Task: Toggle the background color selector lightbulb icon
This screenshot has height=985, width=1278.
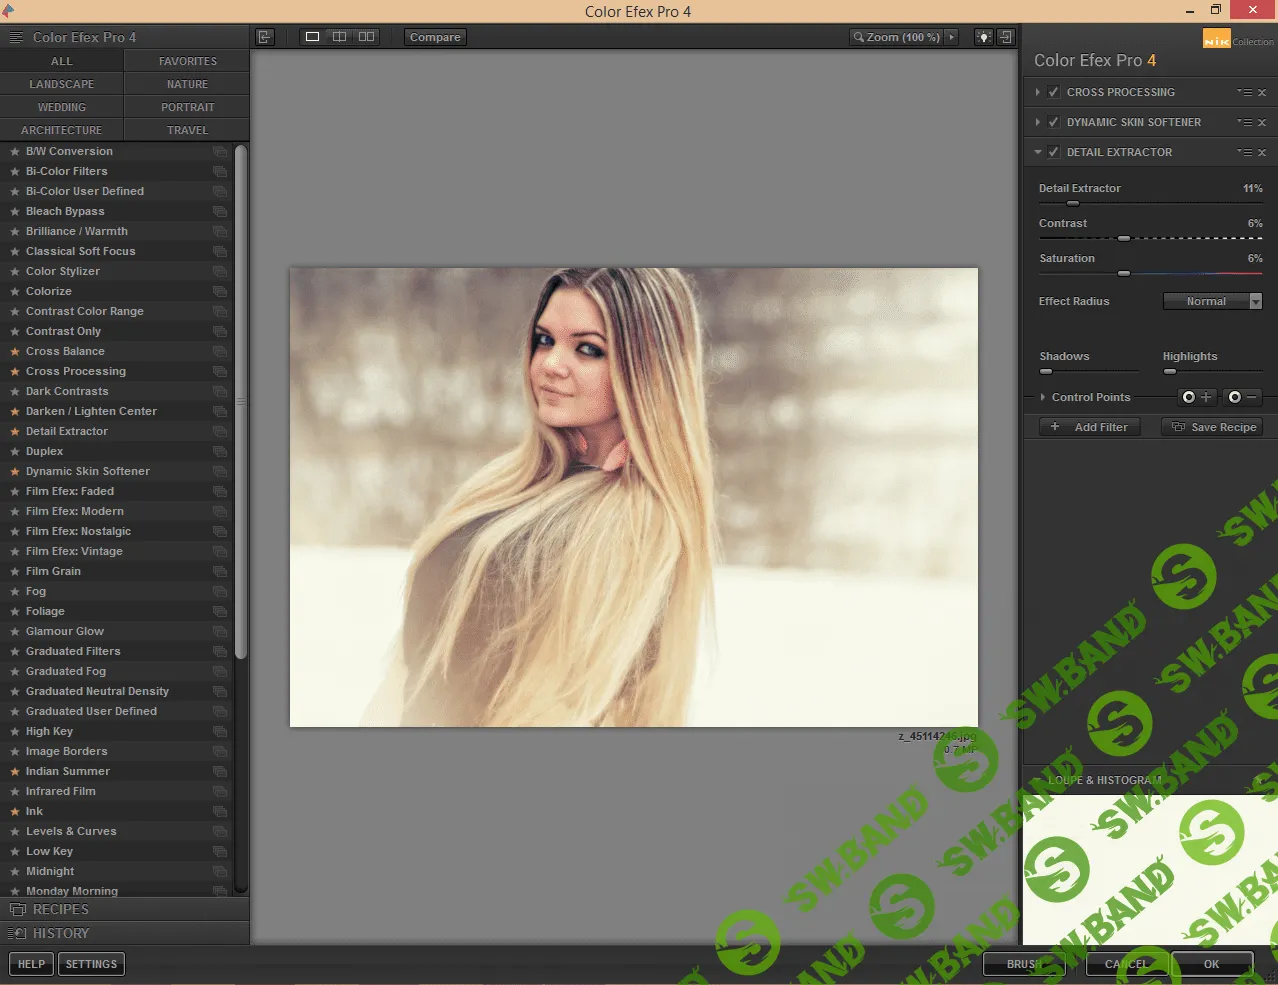Action: pyautogui.click(x=982, y=36)
